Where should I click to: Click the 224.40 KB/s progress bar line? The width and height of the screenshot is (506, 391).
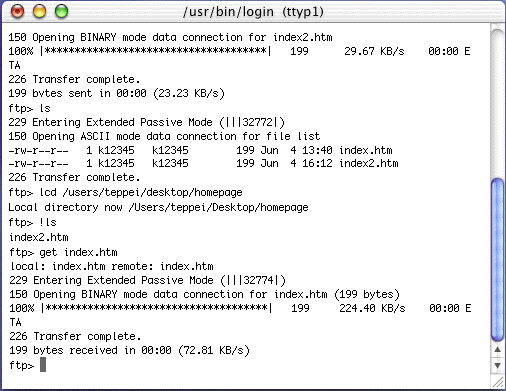[240, 308]
